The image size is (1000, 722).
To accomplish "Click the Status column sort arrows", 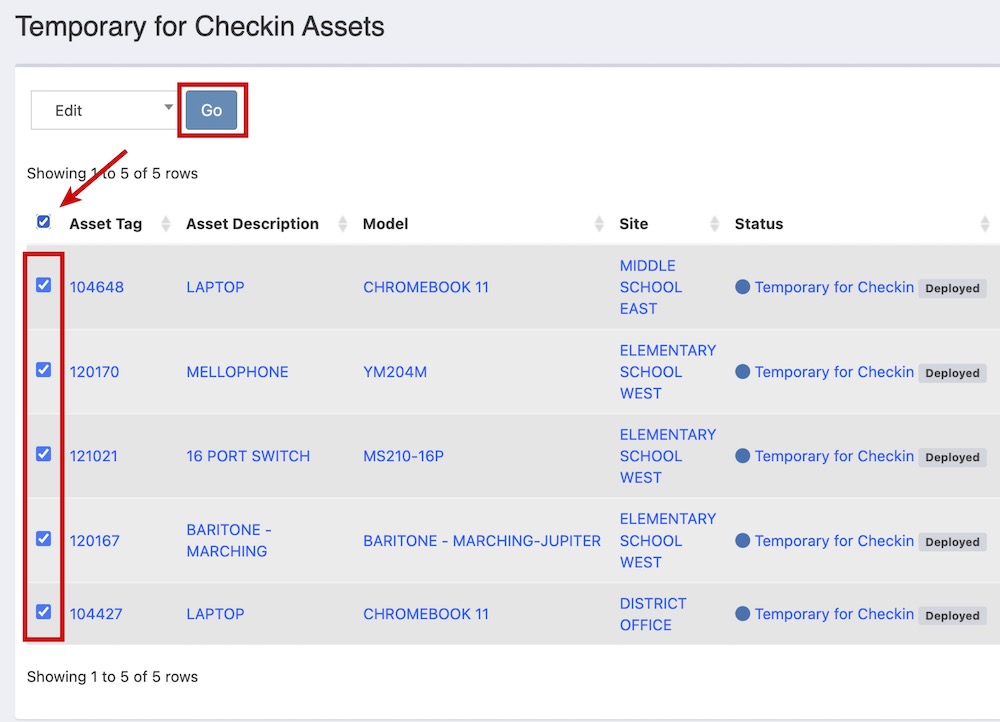I will [985, 224].
